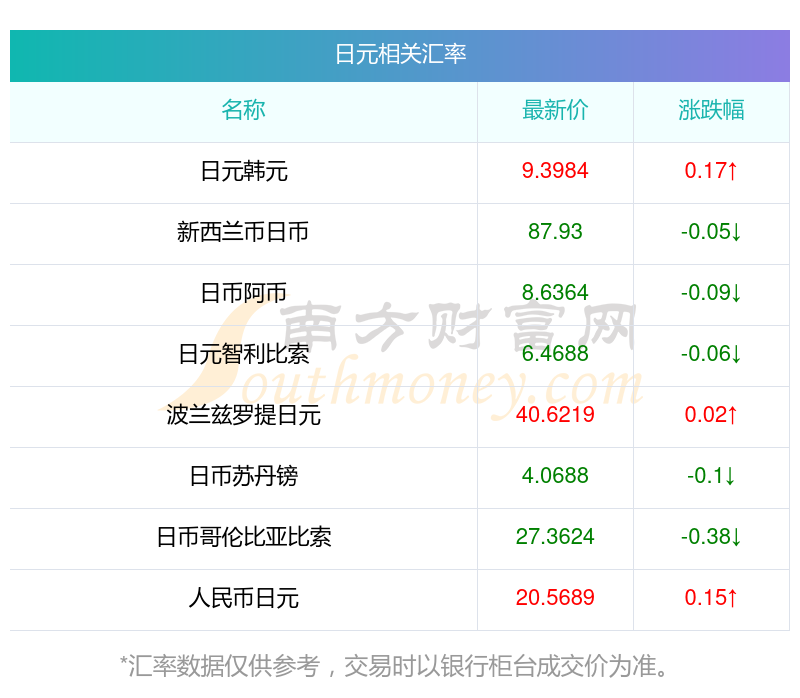Click the 20.5689 latest price value

pyautogui.click(x=555, y=598)
